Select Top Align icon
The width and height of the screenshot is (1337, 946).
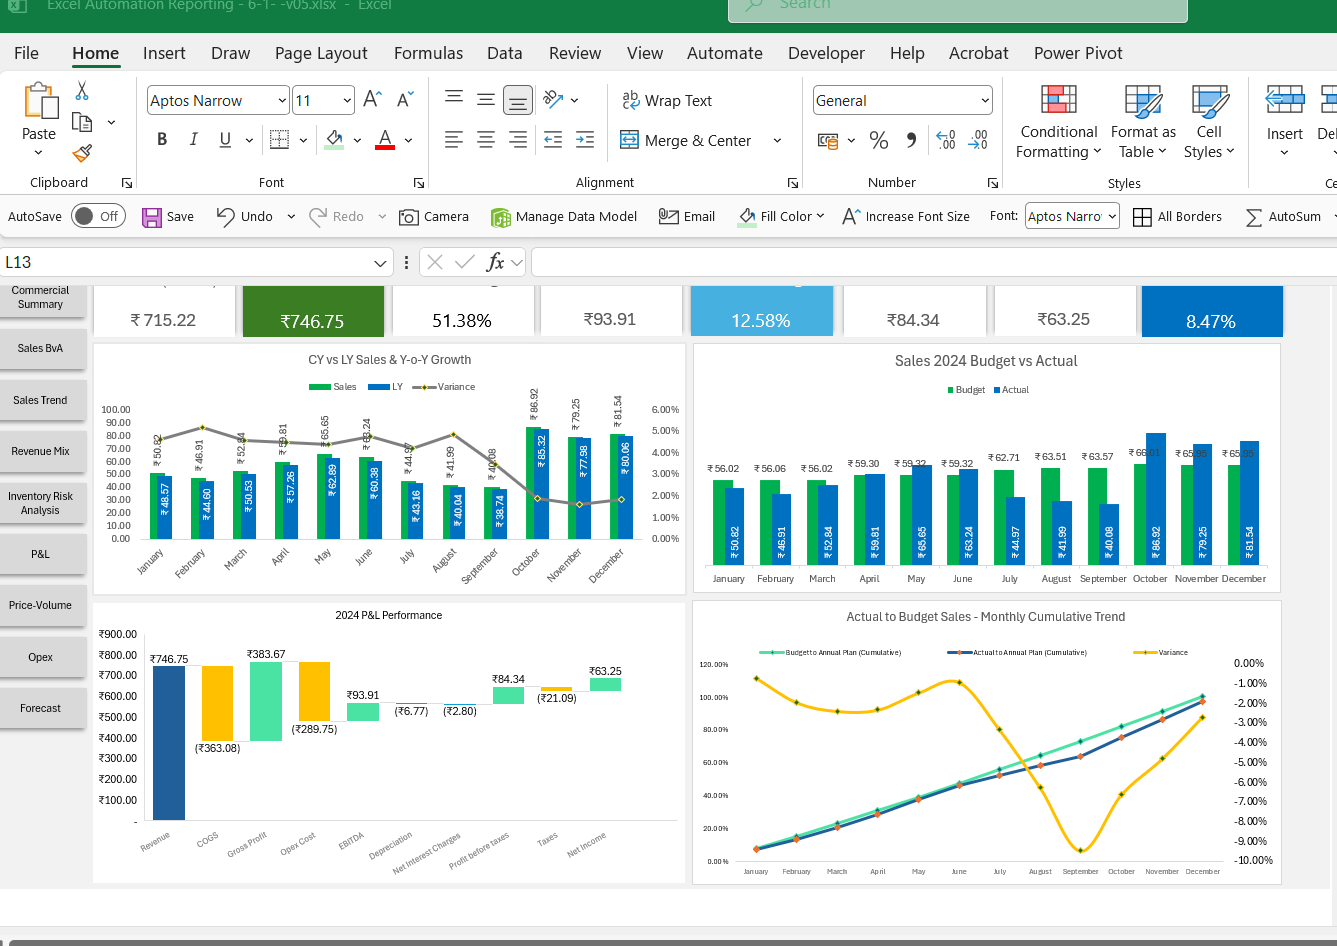(454, 98)
